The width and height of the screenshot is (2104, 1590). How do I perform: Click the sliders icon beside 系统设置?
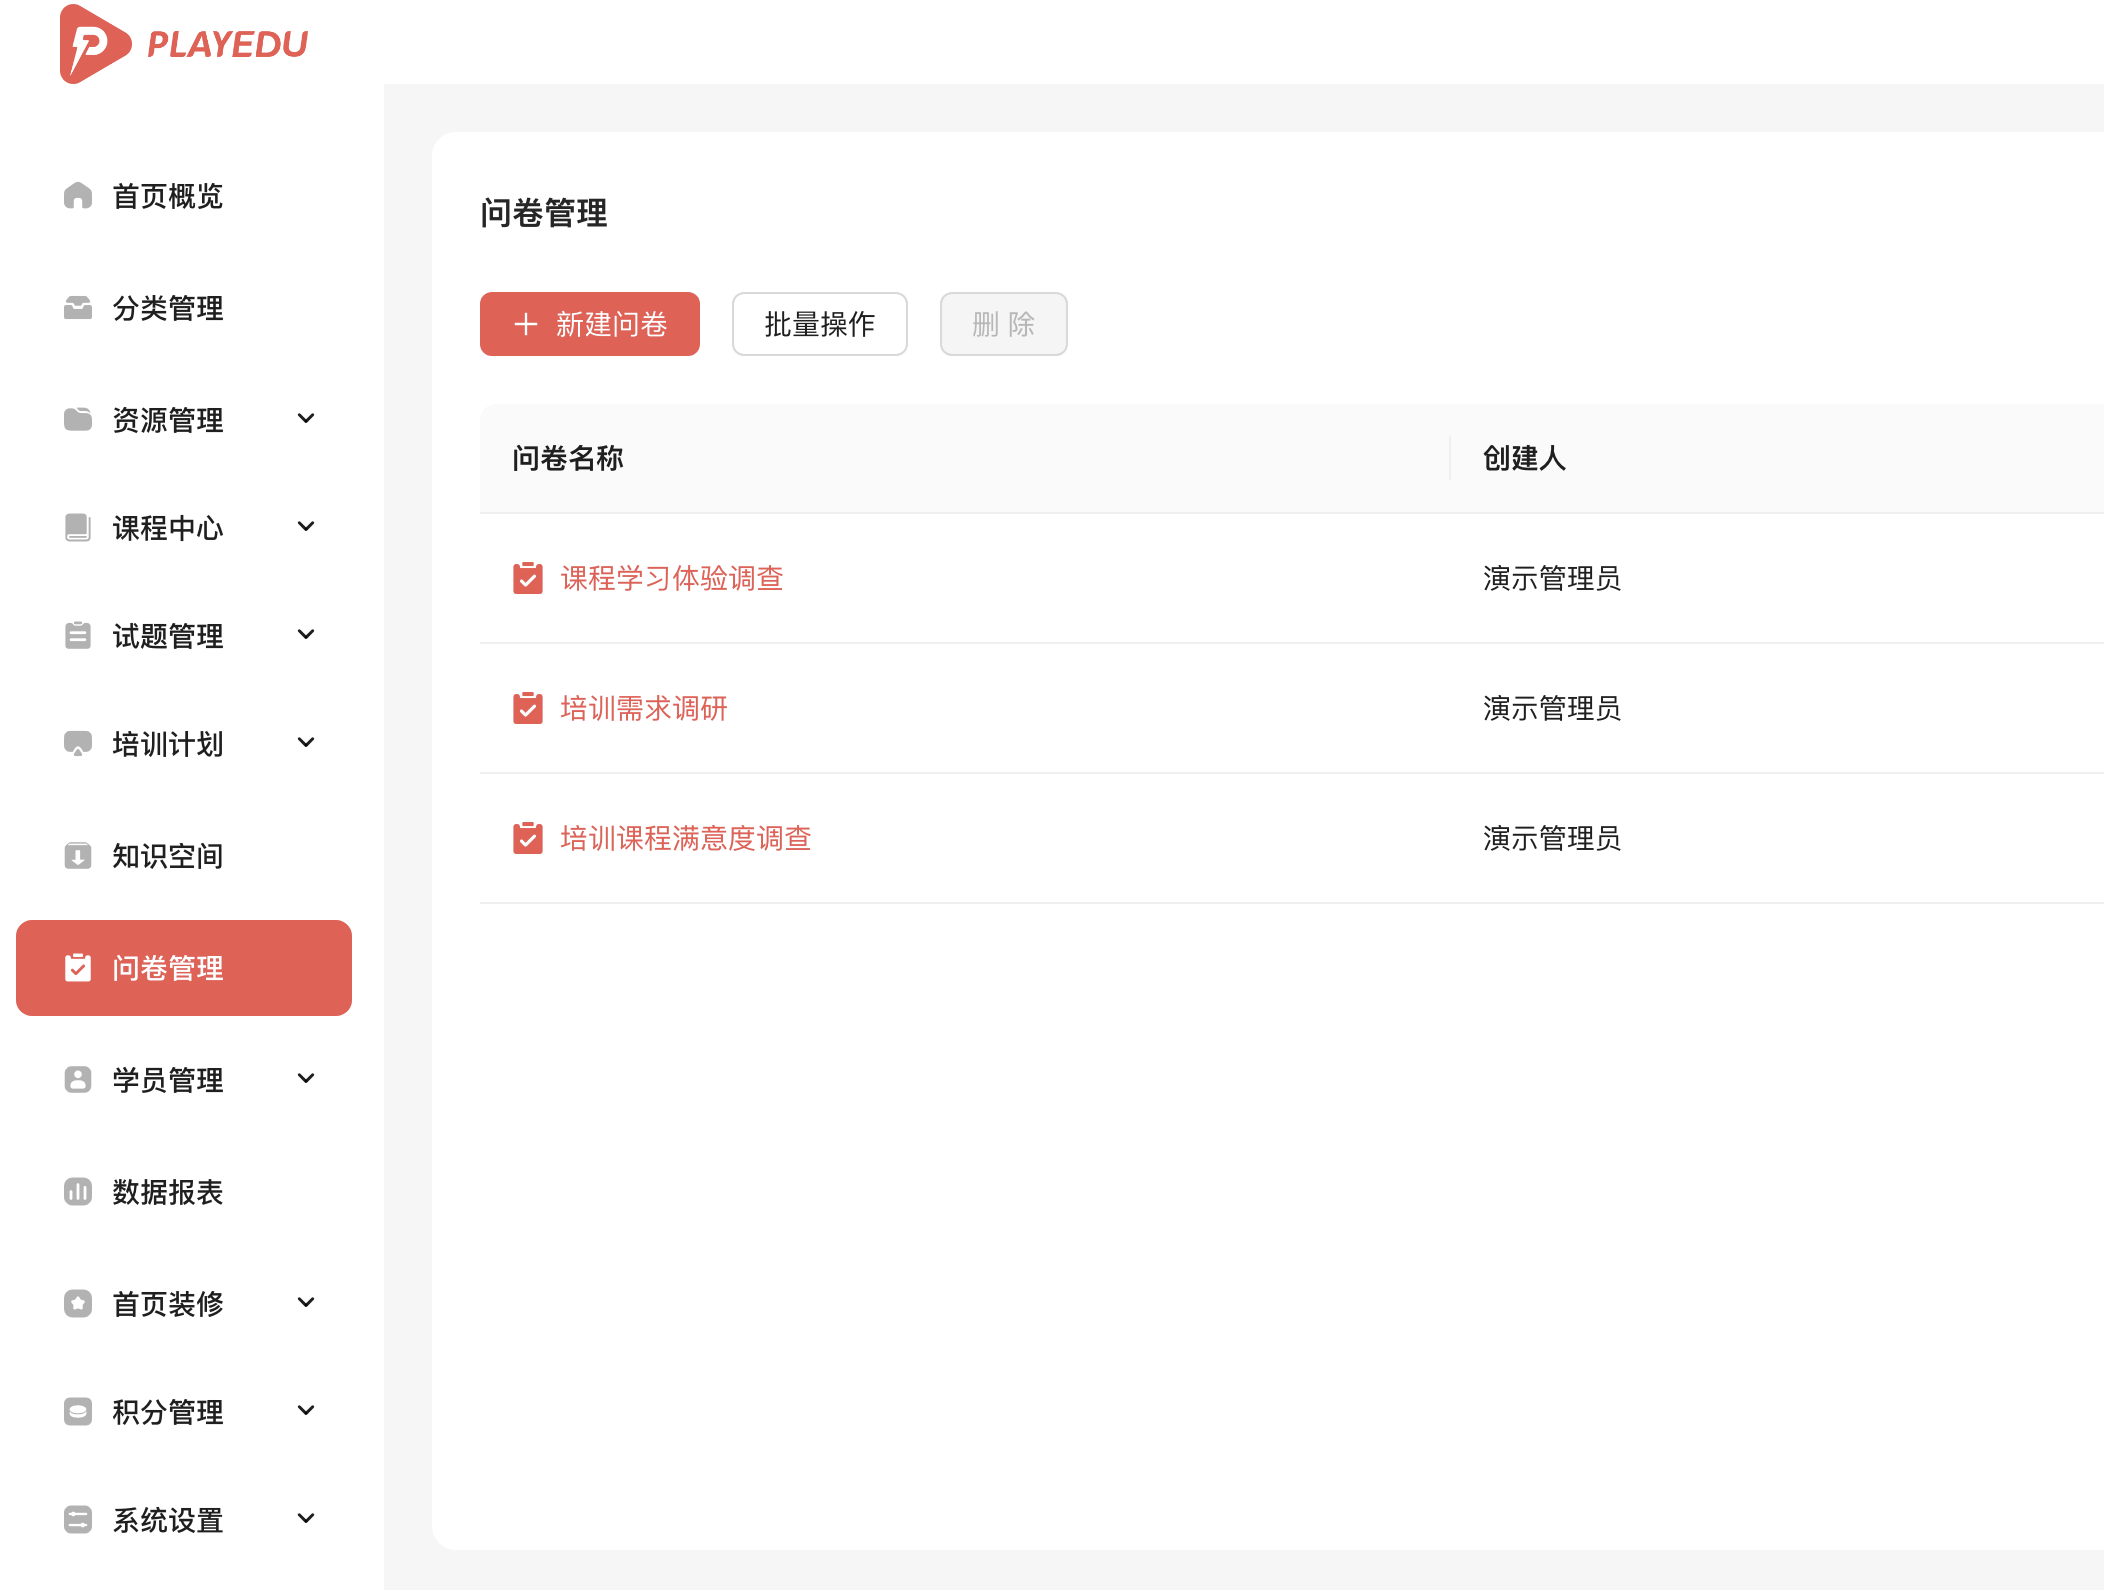click(78, 1520)
